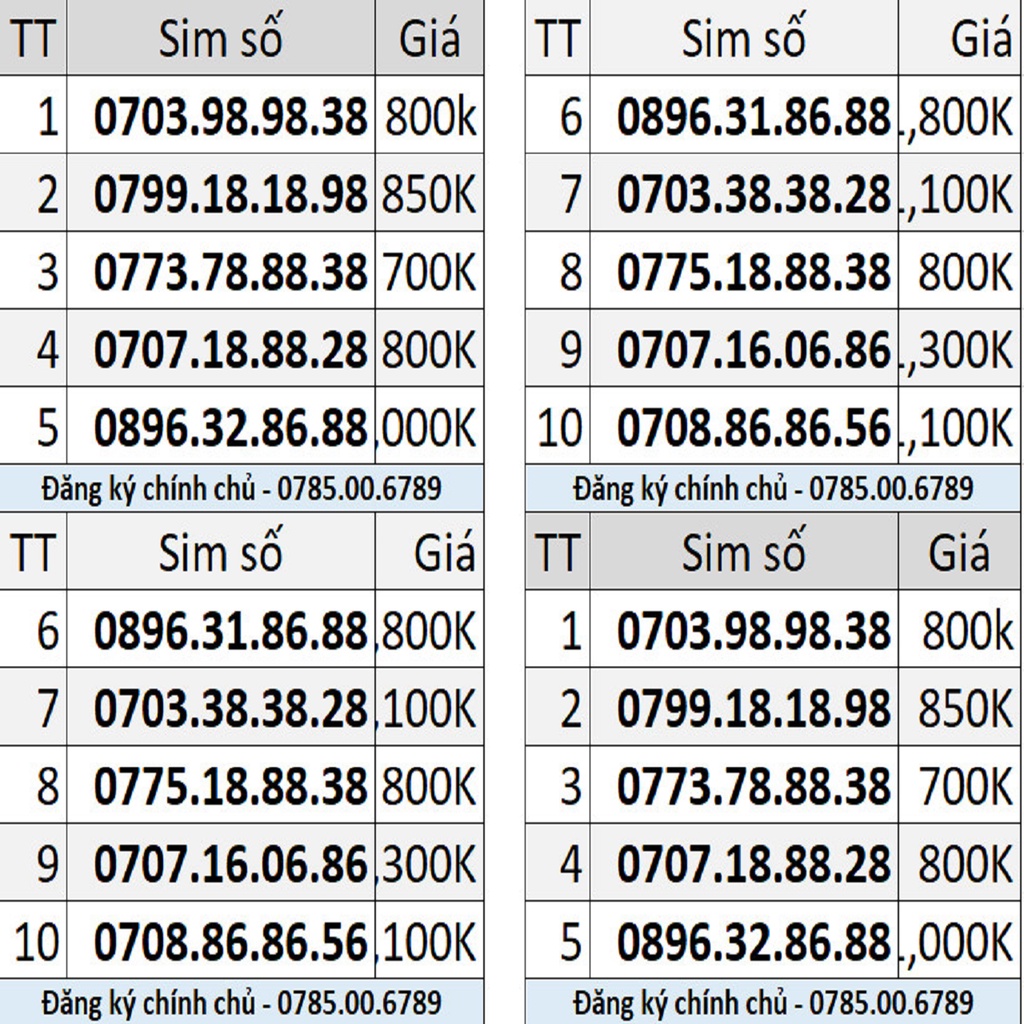The image size is (1024, 1024).
Task: Click the 700K price in the top-left table
Action: [x=429, y=272]
